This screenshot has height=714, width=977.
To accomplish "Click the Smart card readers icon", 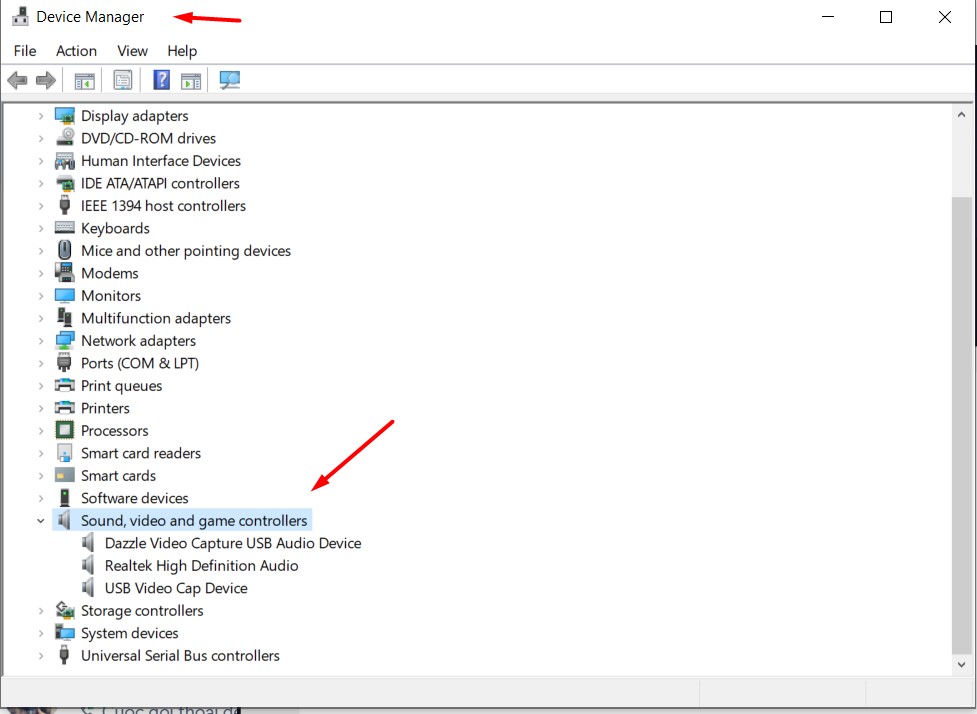I will point(65,453).
